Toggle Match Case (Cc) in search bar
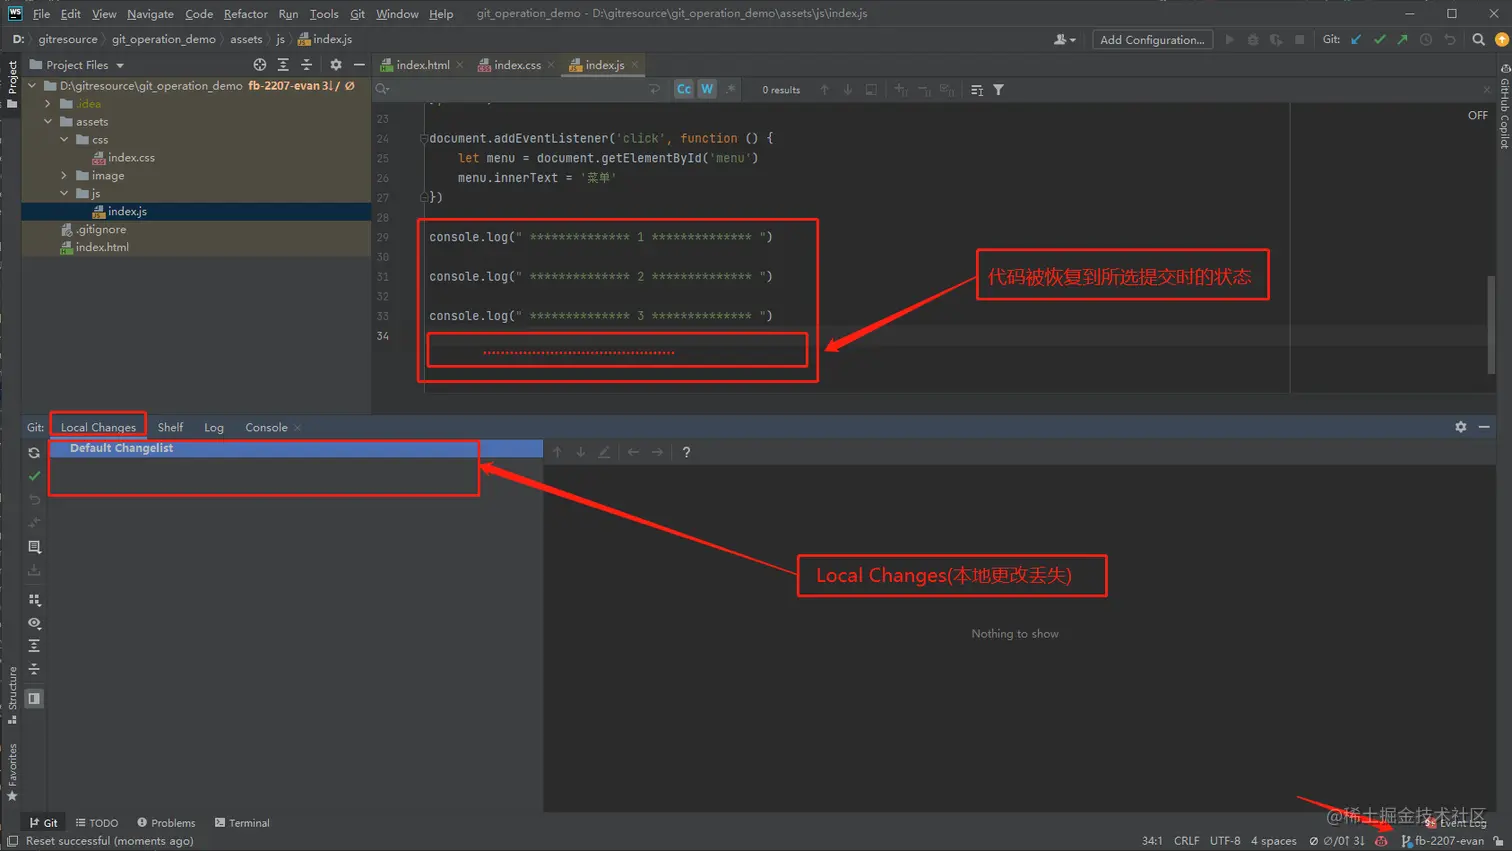1512x851 pixels. click(x=684, y=89)
